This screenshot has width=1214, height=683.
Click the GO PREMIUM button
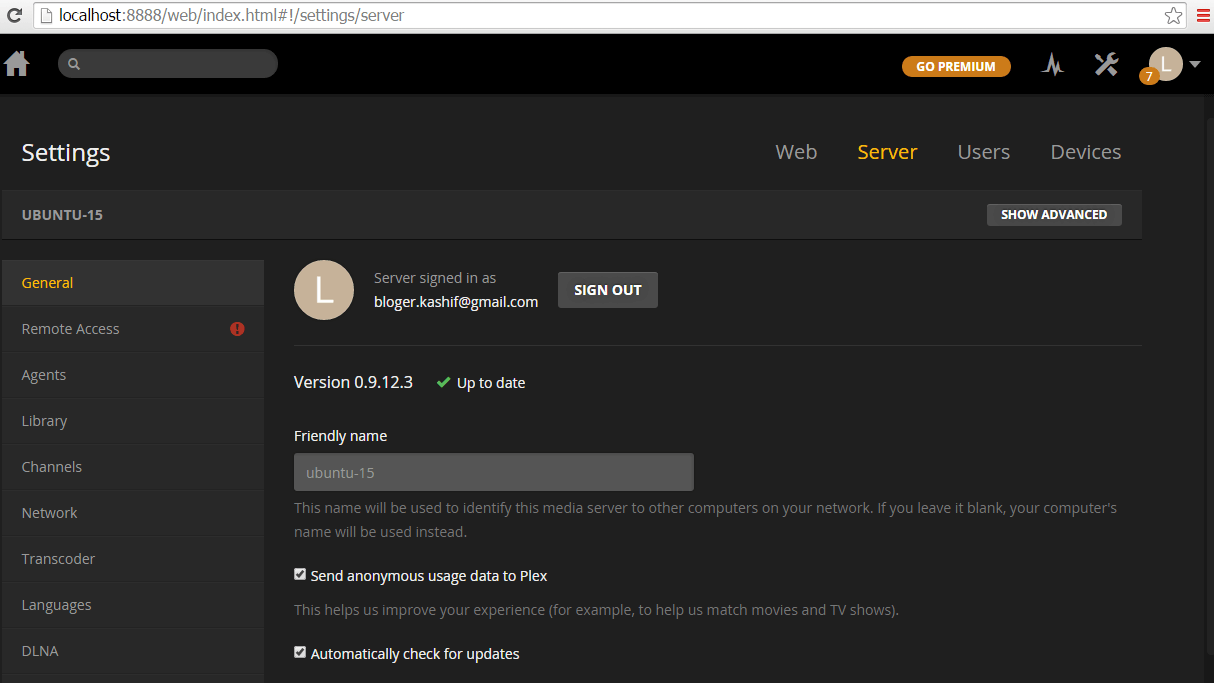pyautogui.click(x=955, y=66)
